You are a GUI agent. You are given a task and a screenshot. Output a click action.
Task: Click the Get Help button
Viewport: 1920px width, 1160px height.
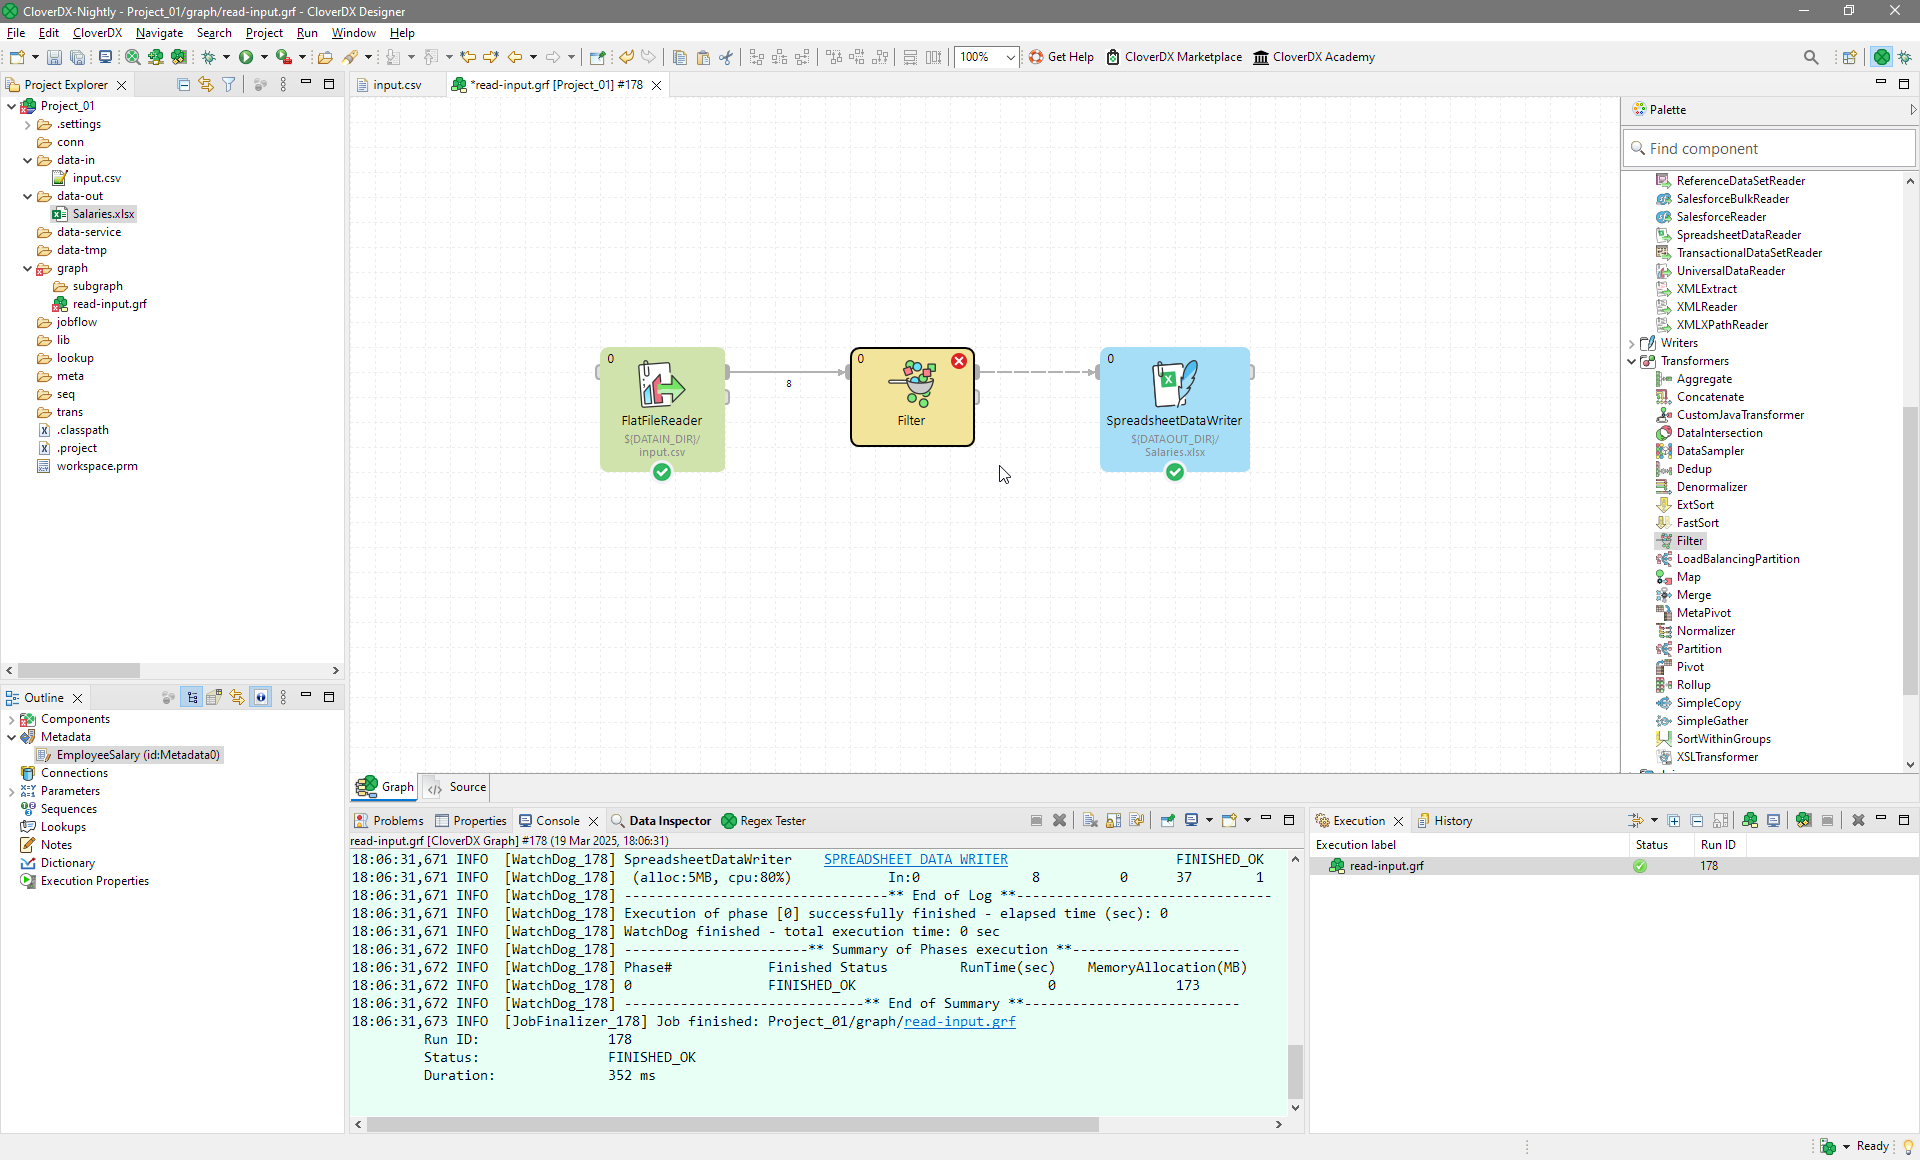coord(1061,57)
